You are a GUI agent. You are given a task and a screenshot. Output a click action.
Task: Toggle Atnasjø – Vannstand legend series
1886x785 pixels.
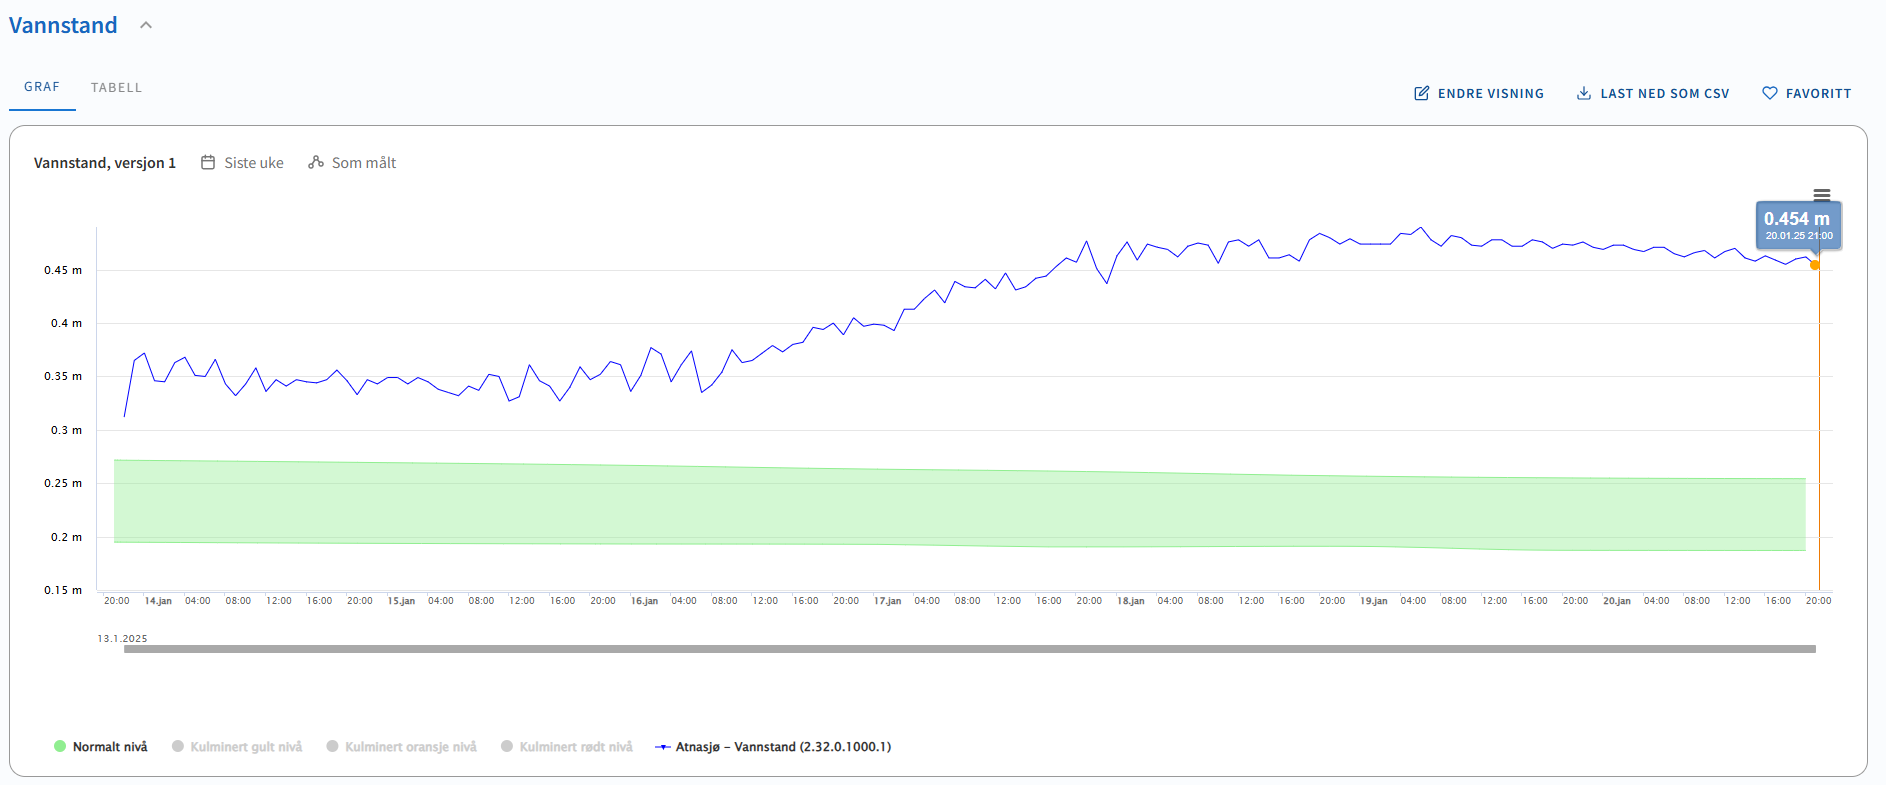773,747
